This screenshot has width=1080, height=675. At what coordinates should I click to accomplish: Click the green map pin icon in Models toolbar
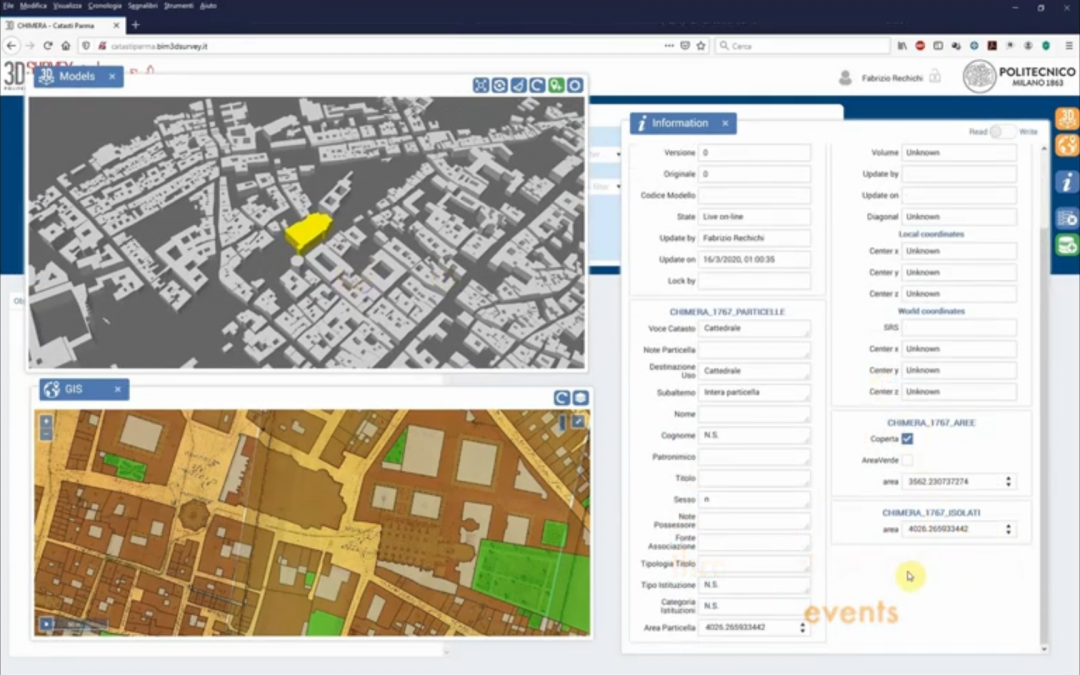click(556, 85)
